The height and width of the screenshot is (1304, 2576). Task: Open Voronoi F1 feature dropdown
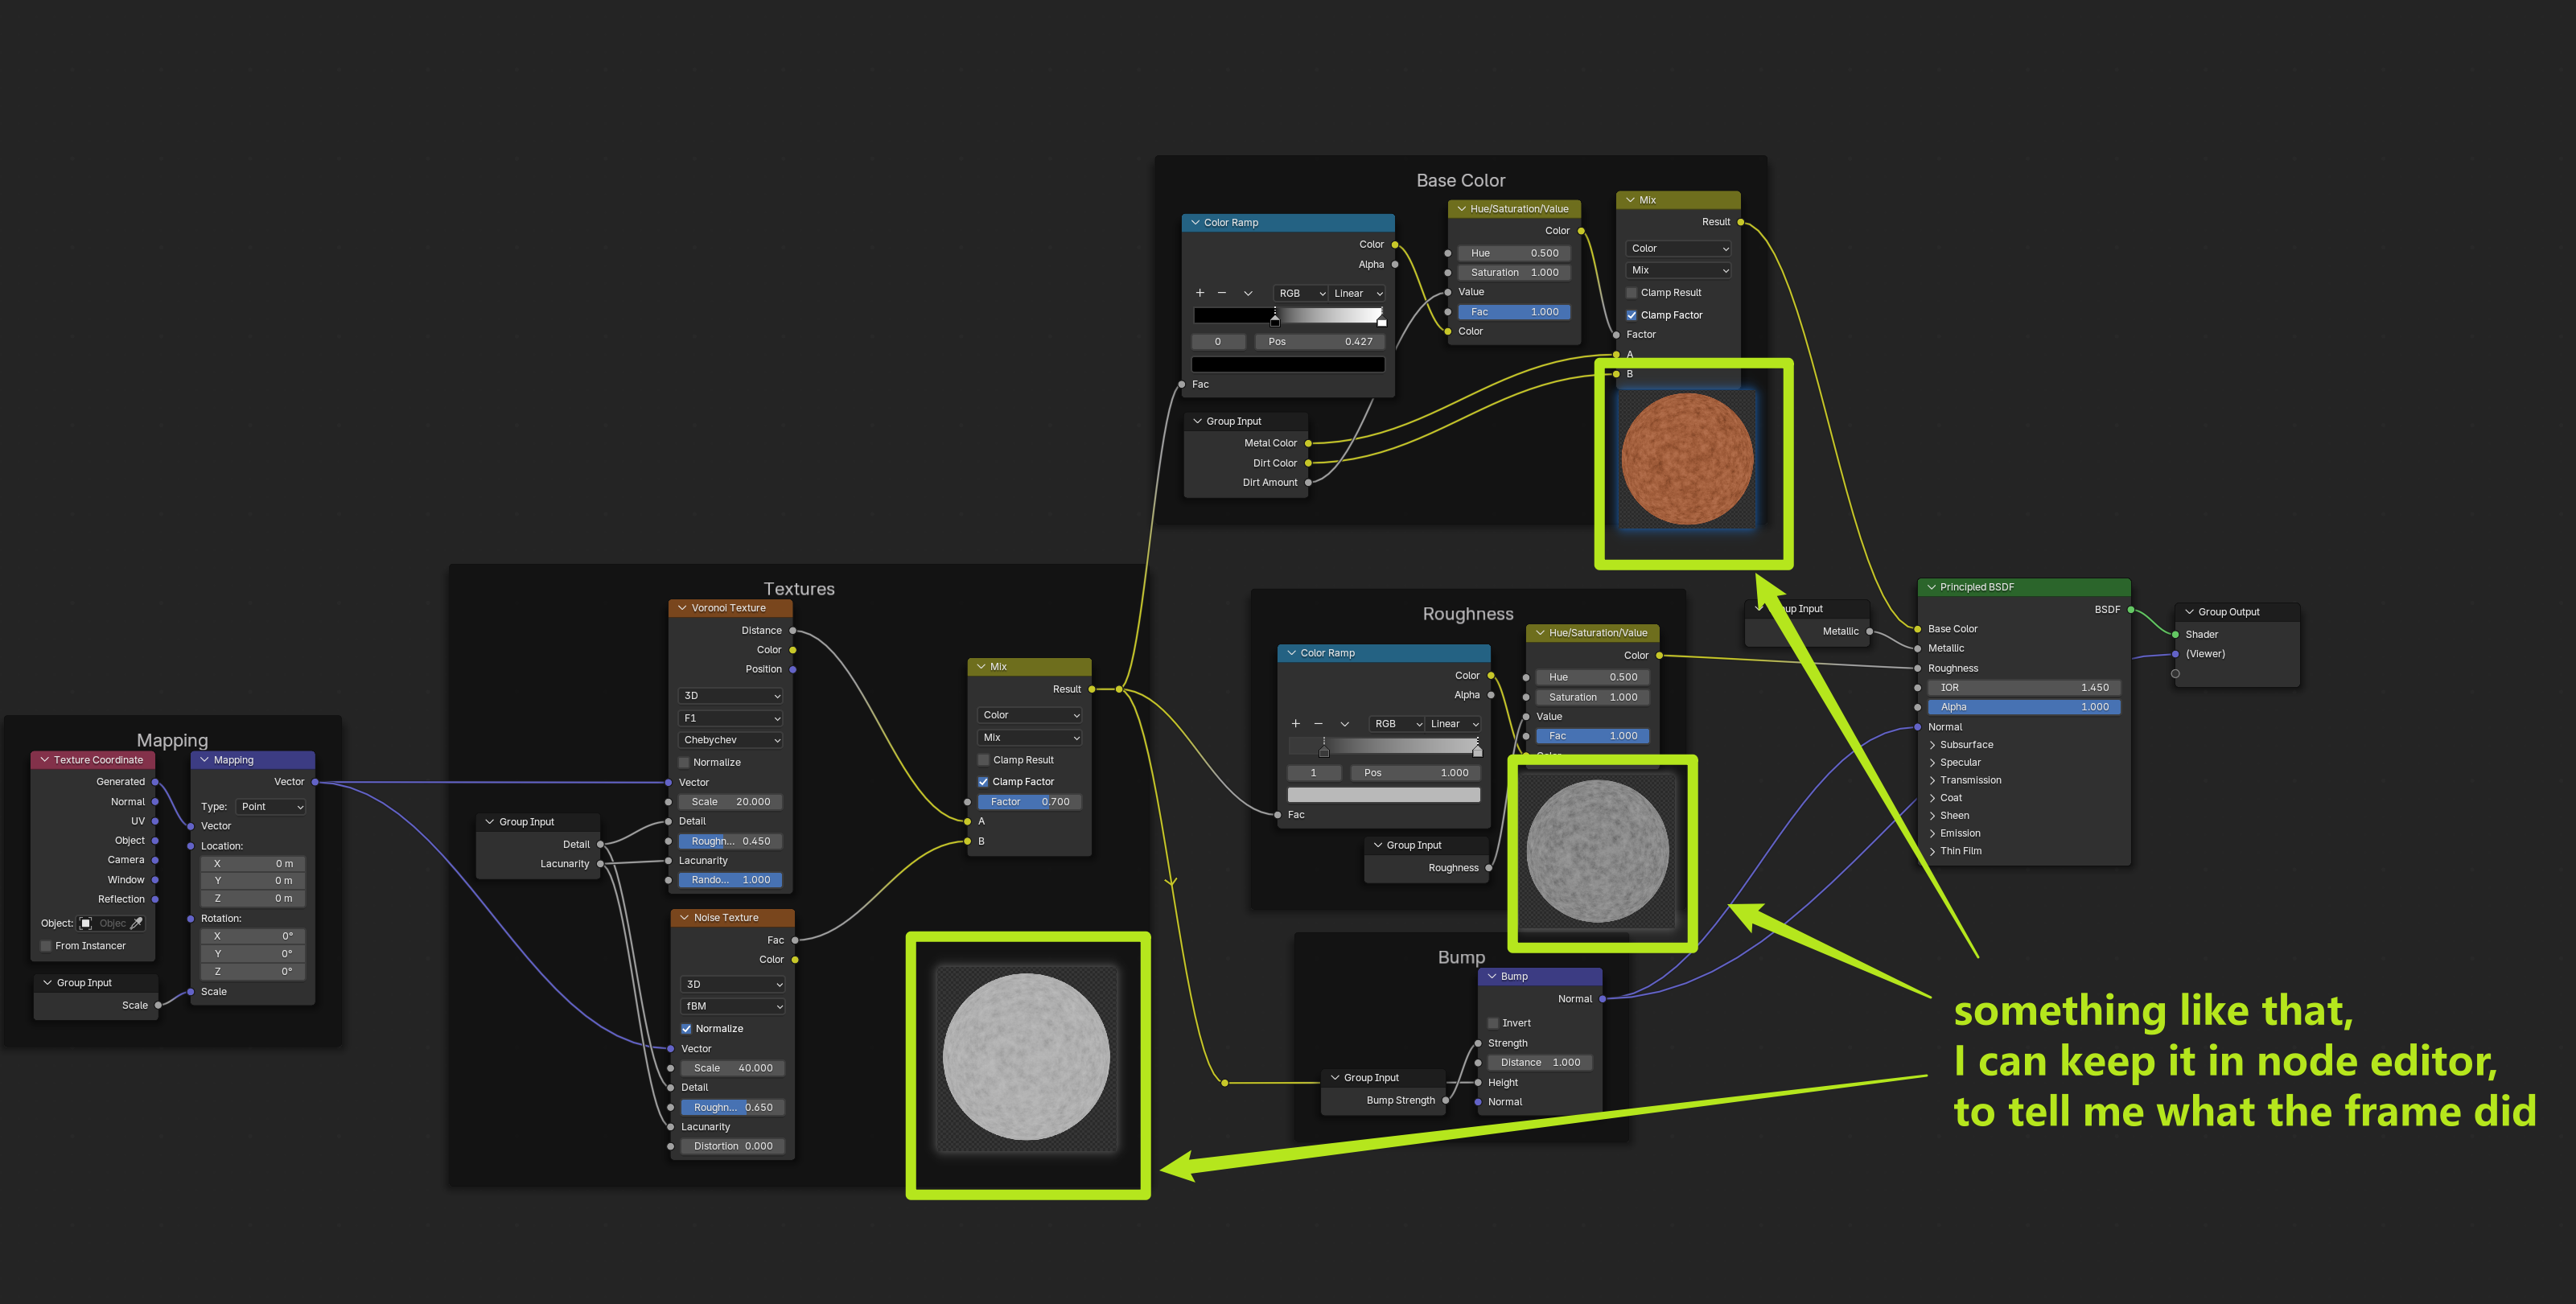[730, 718]
